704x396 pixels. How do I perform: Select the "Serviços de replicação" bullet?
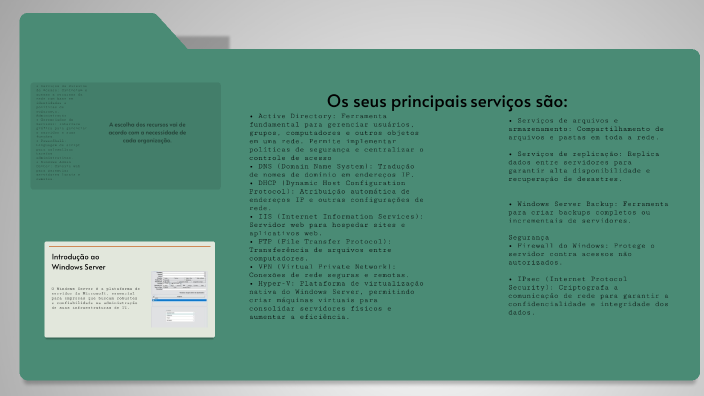[x=584, y=166]
